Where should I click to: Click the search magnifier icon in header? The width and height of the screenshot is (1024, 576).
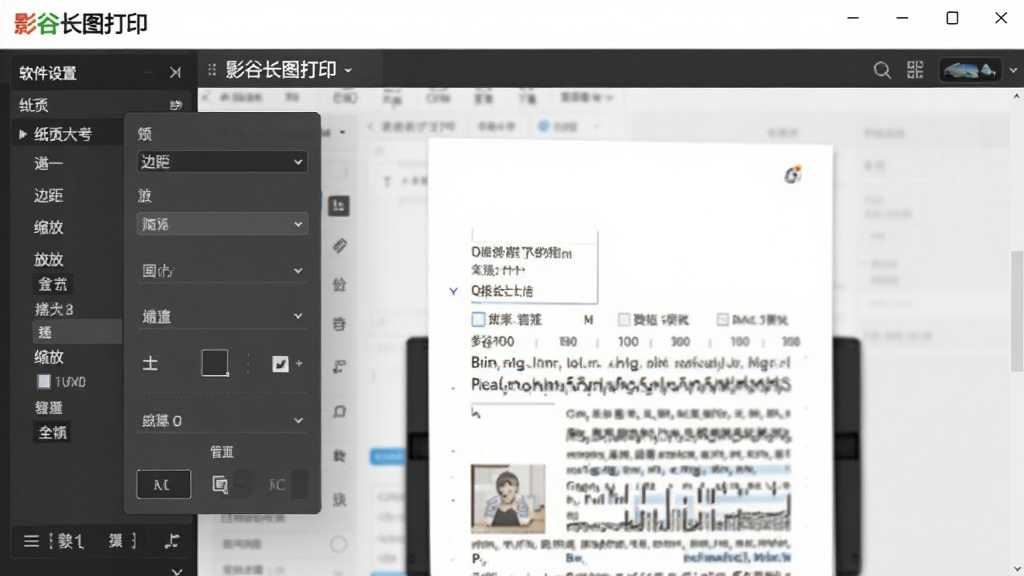(x=882, y=70)
